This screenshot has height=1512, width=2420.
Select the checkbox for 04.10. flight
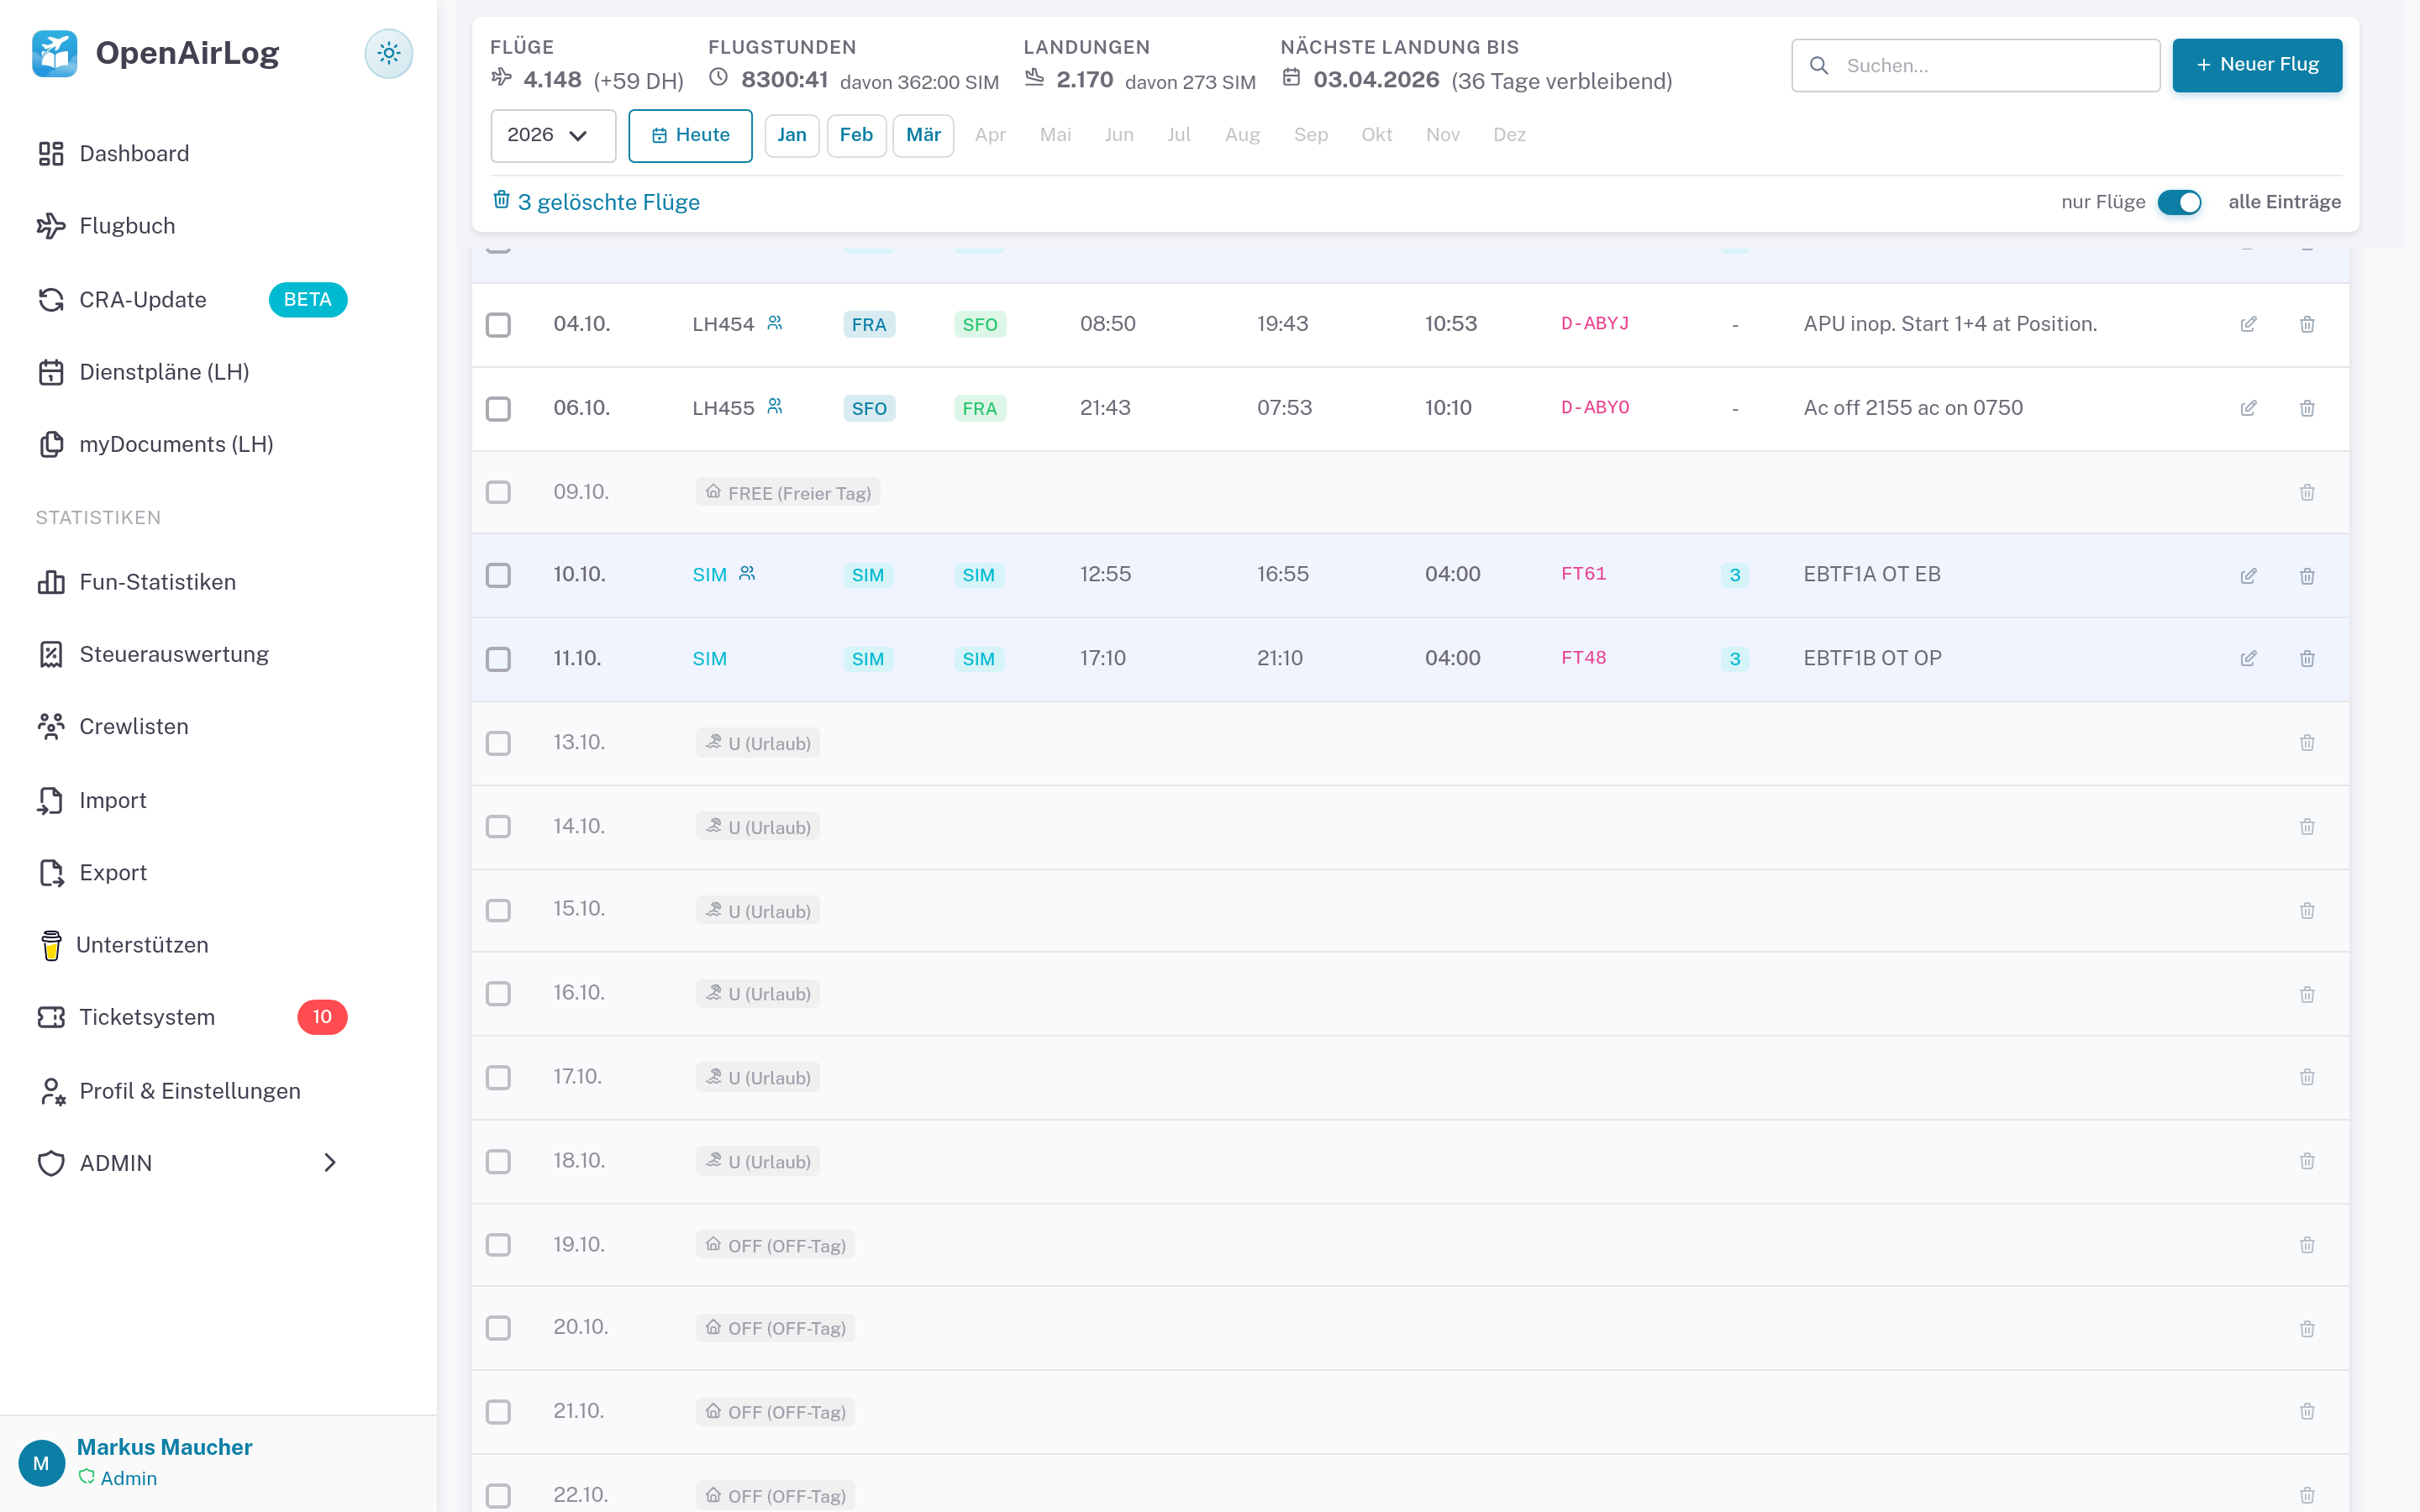click(498, 324)
